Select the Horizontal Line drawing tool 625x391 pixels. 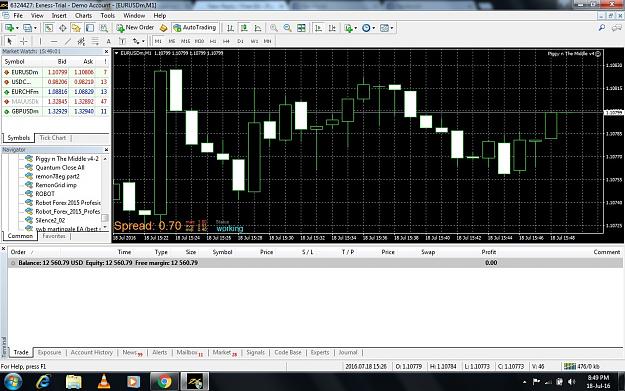[54, 41]
